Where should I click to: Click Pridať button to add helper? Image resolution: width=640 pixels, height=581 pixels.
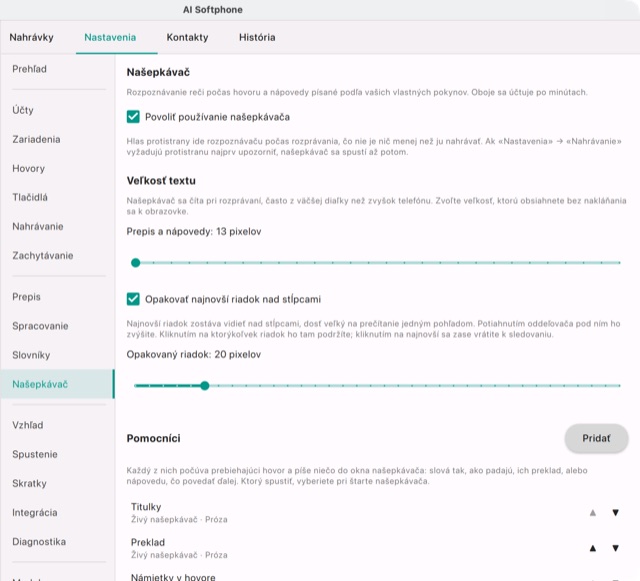tap(596, 438)
